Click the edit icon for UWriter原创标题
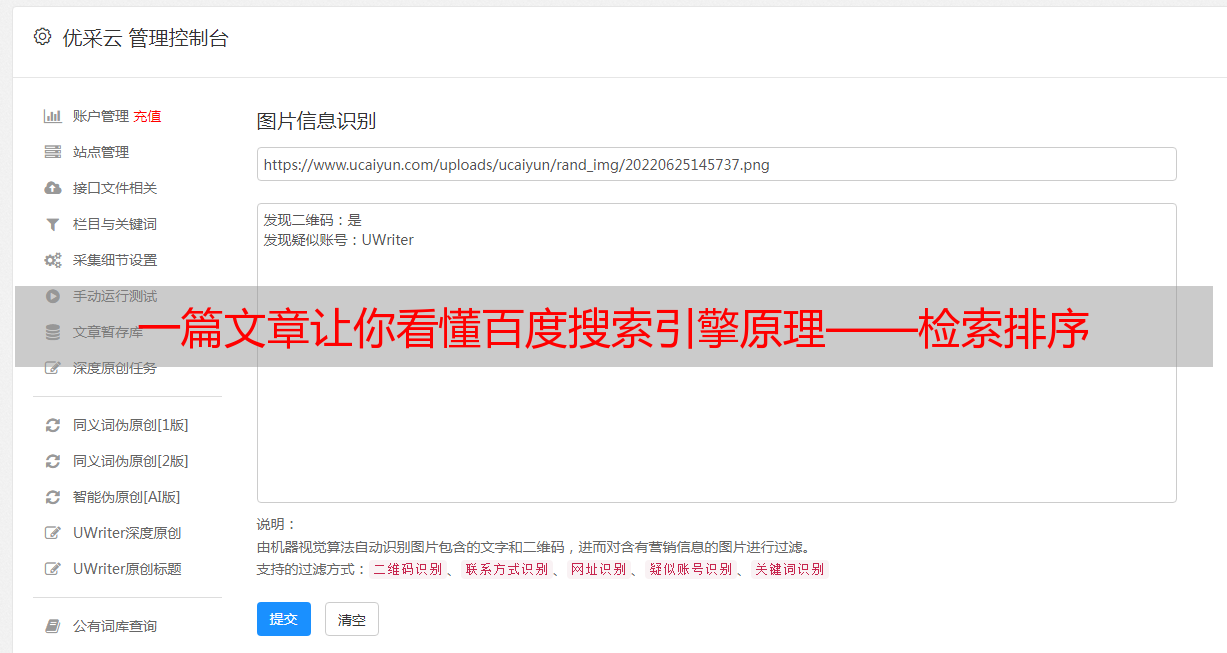 pos(53,569)
